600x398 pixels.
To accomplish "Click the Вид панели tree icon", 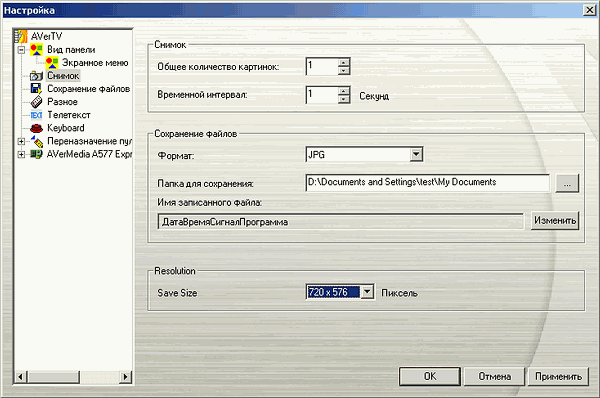I will [x=36, y=49].
